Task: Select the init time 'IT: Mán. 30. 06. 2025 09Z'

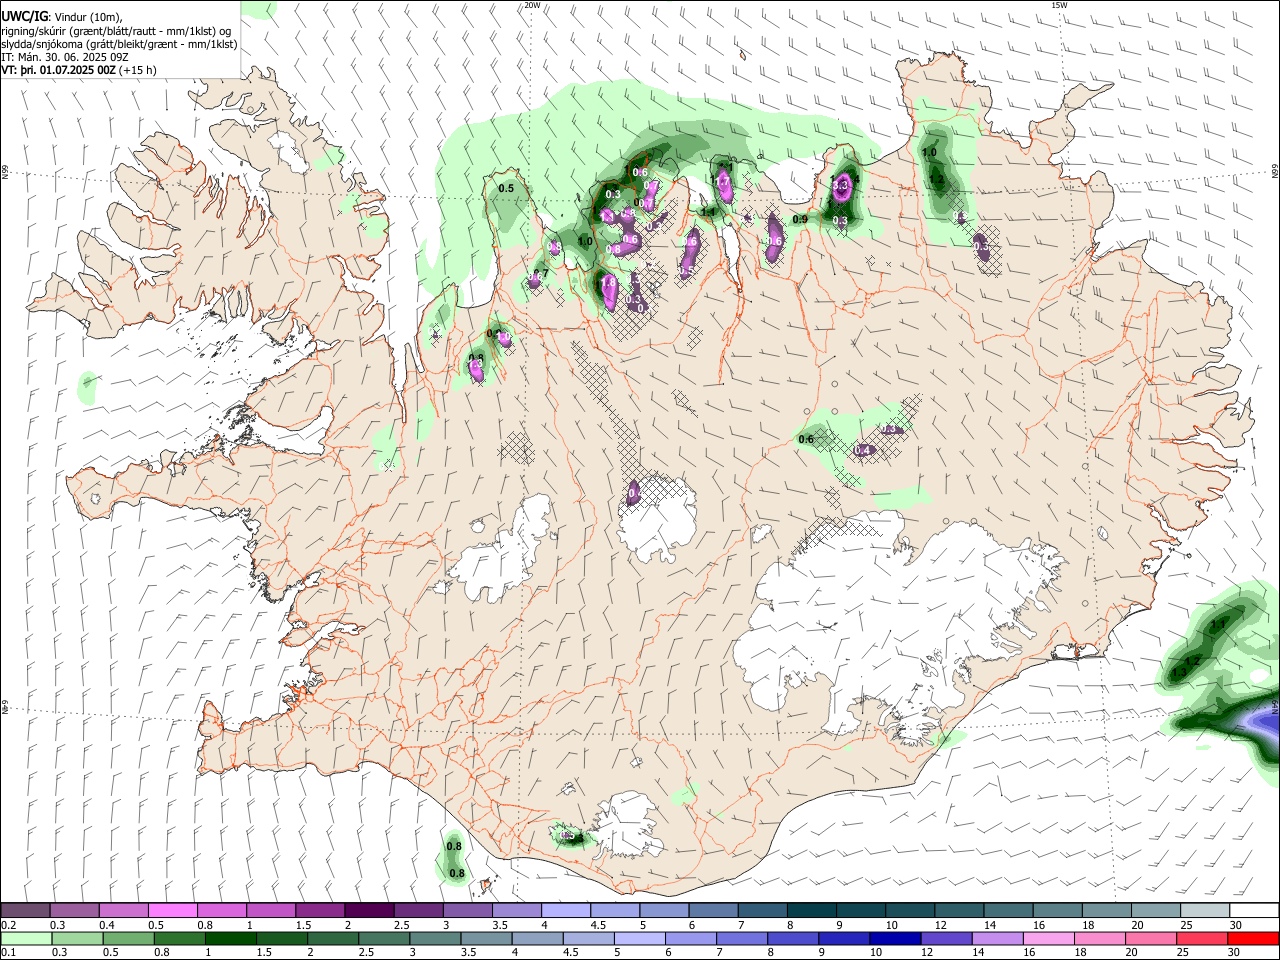Action: [x=65, y=57]
